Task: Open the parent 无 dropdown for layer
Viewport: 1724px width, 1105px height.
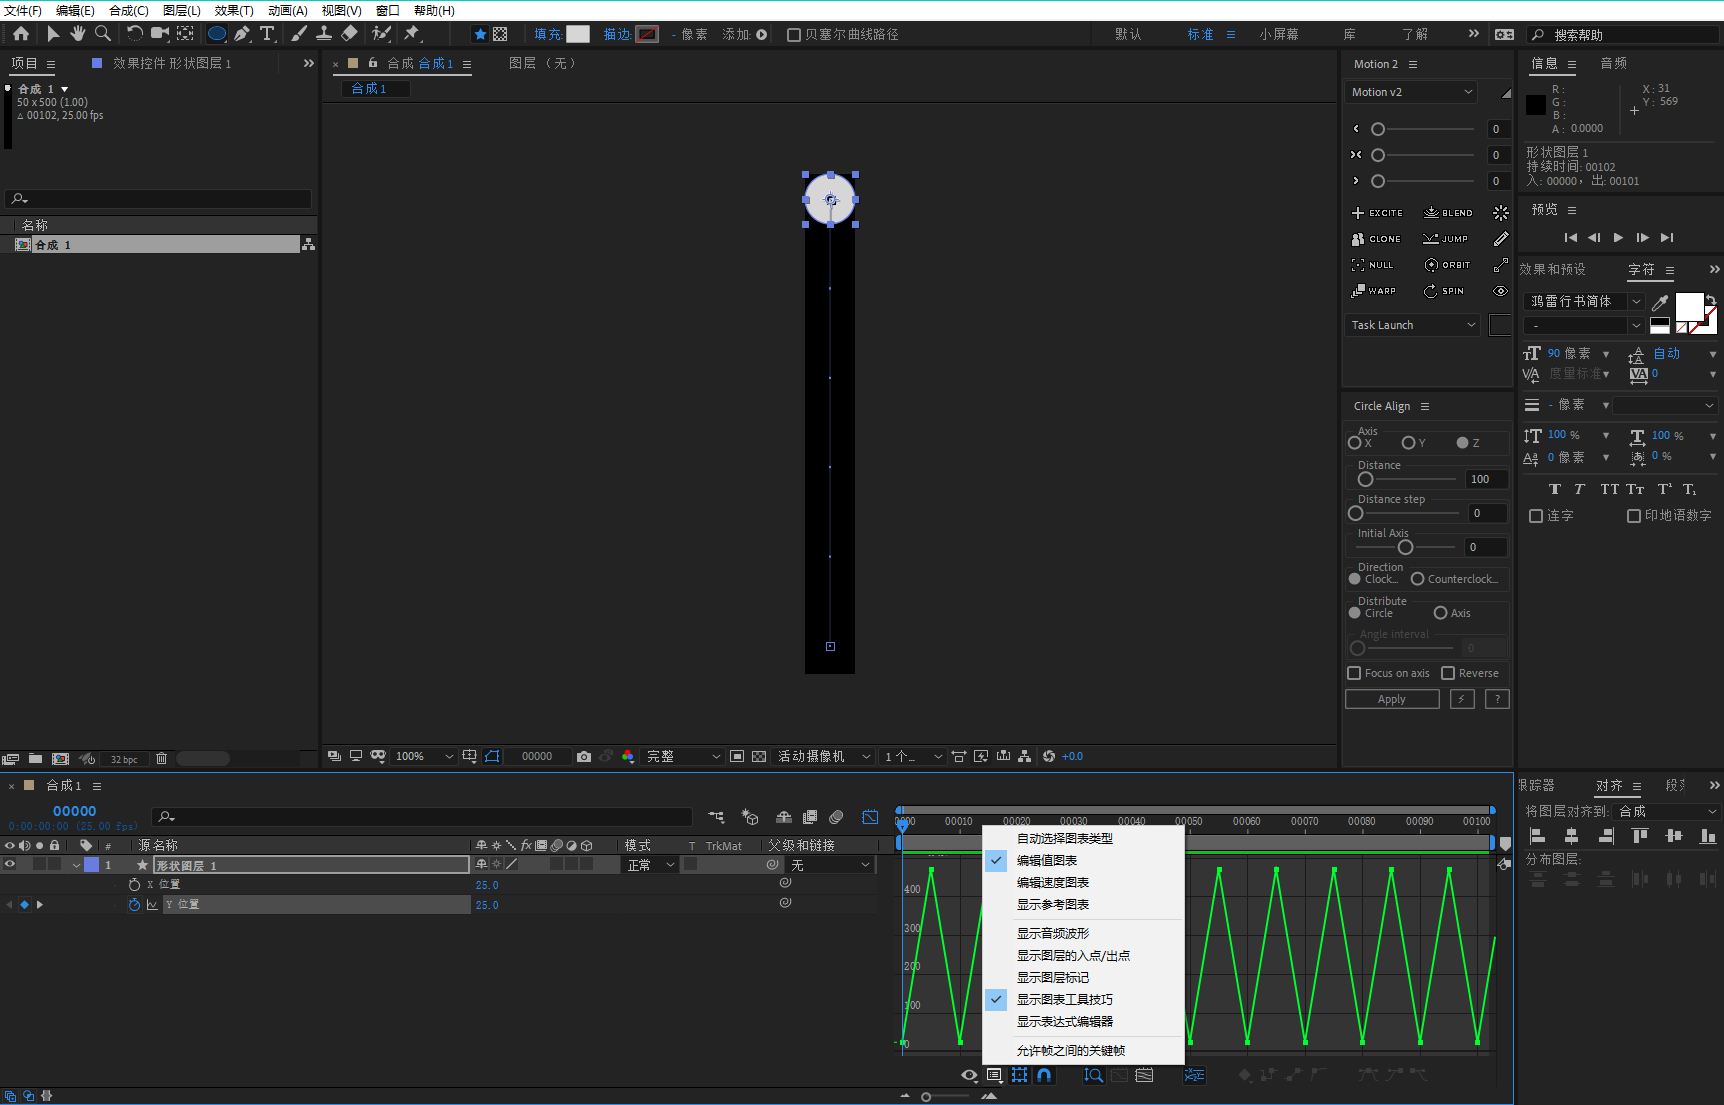Action: point(830,865)
